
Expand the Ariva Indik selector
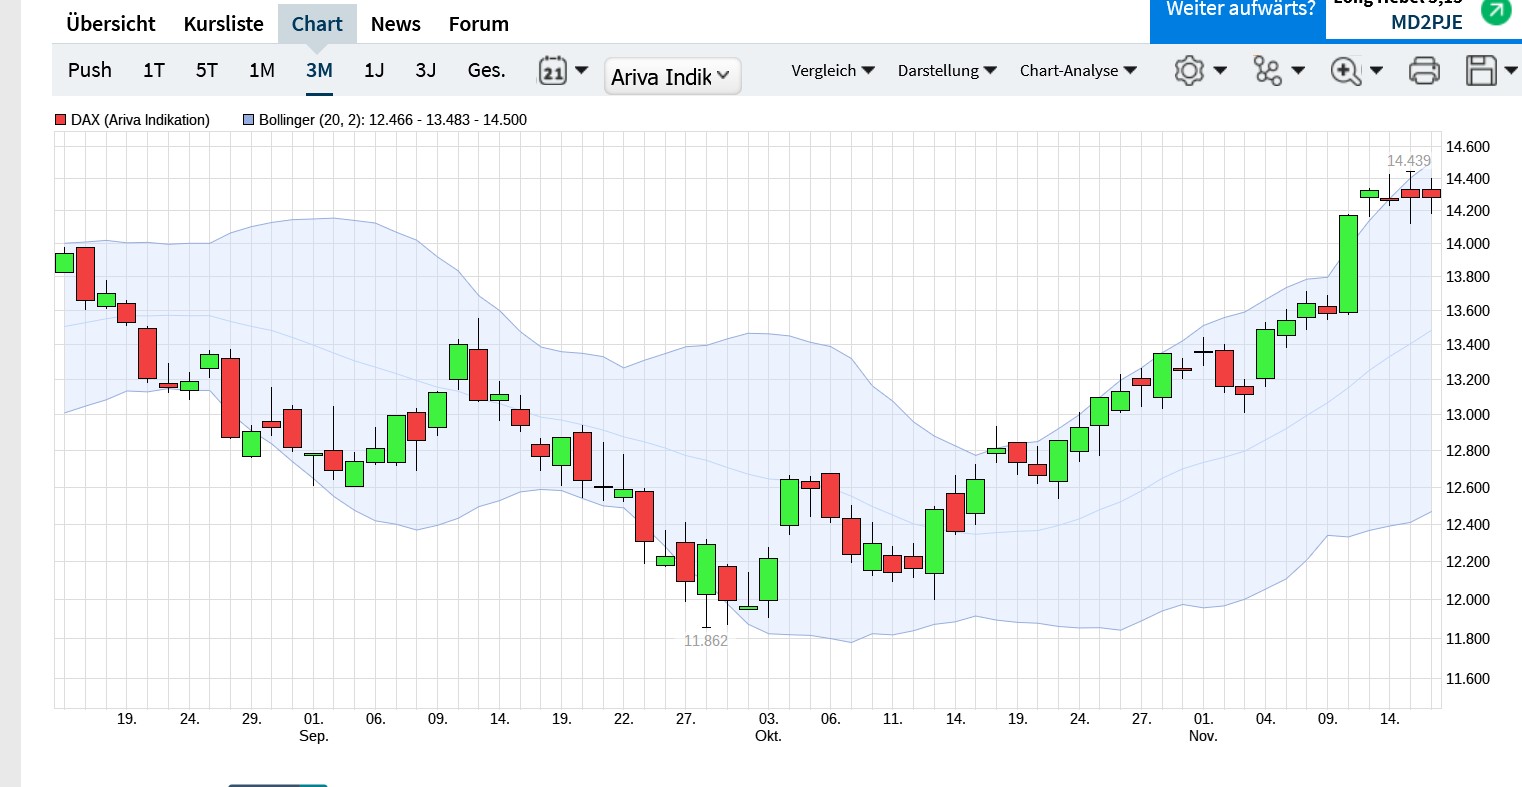[672, 76]
